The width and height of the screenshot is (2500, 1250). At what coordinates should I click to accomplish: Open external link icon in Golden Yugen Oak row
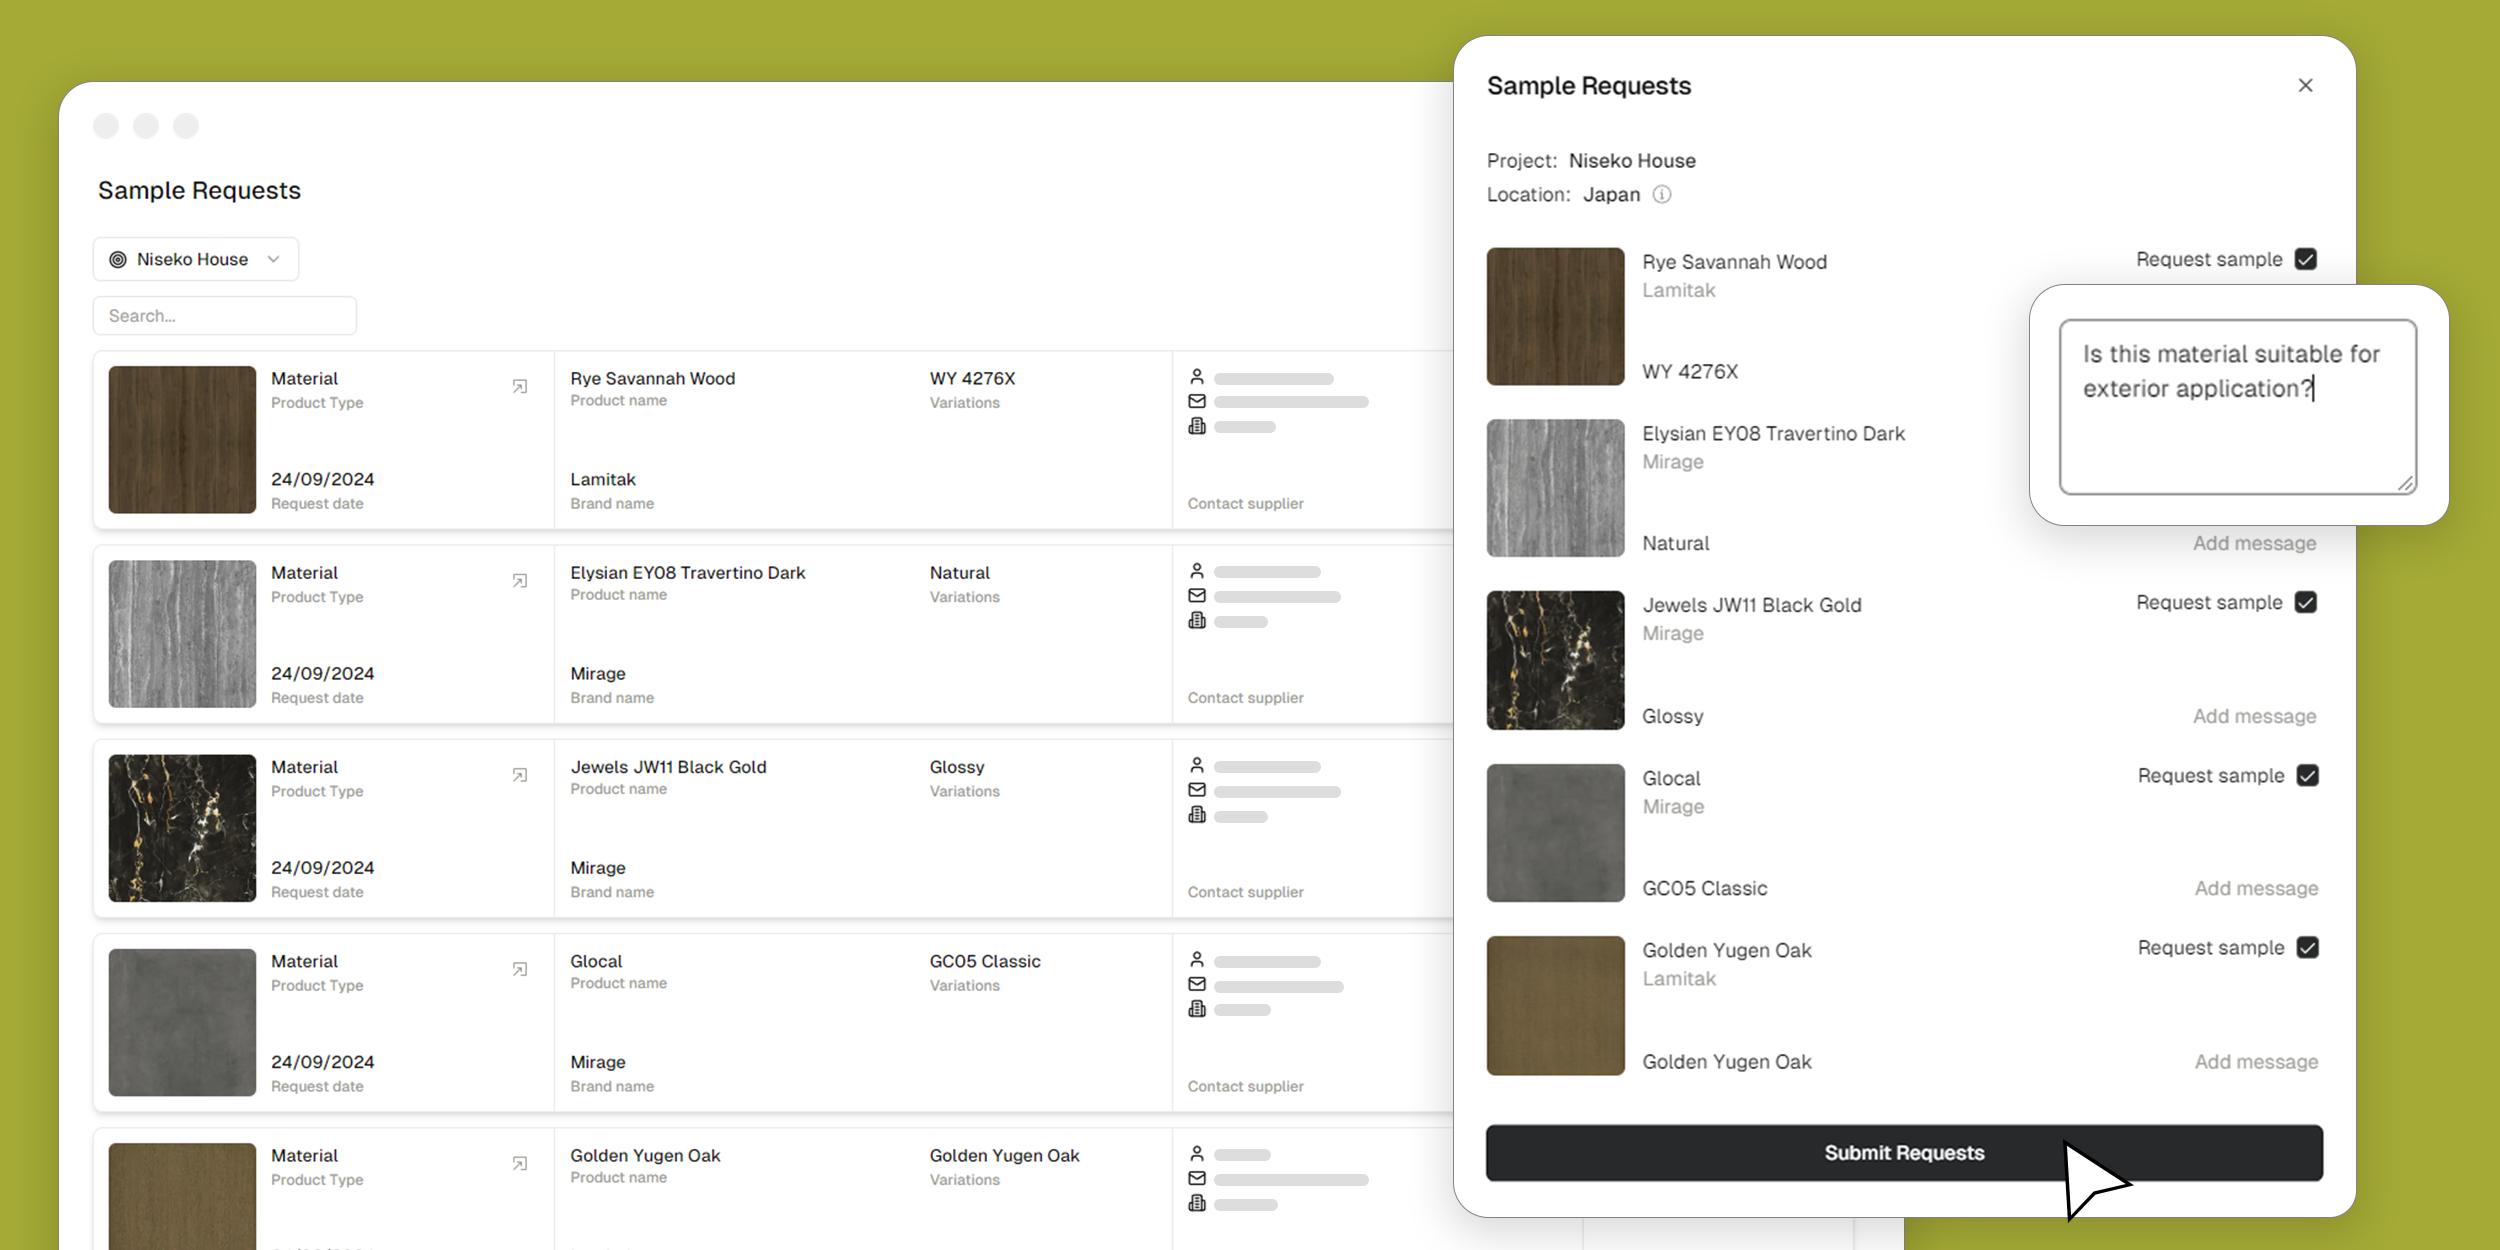[520, 1163]
